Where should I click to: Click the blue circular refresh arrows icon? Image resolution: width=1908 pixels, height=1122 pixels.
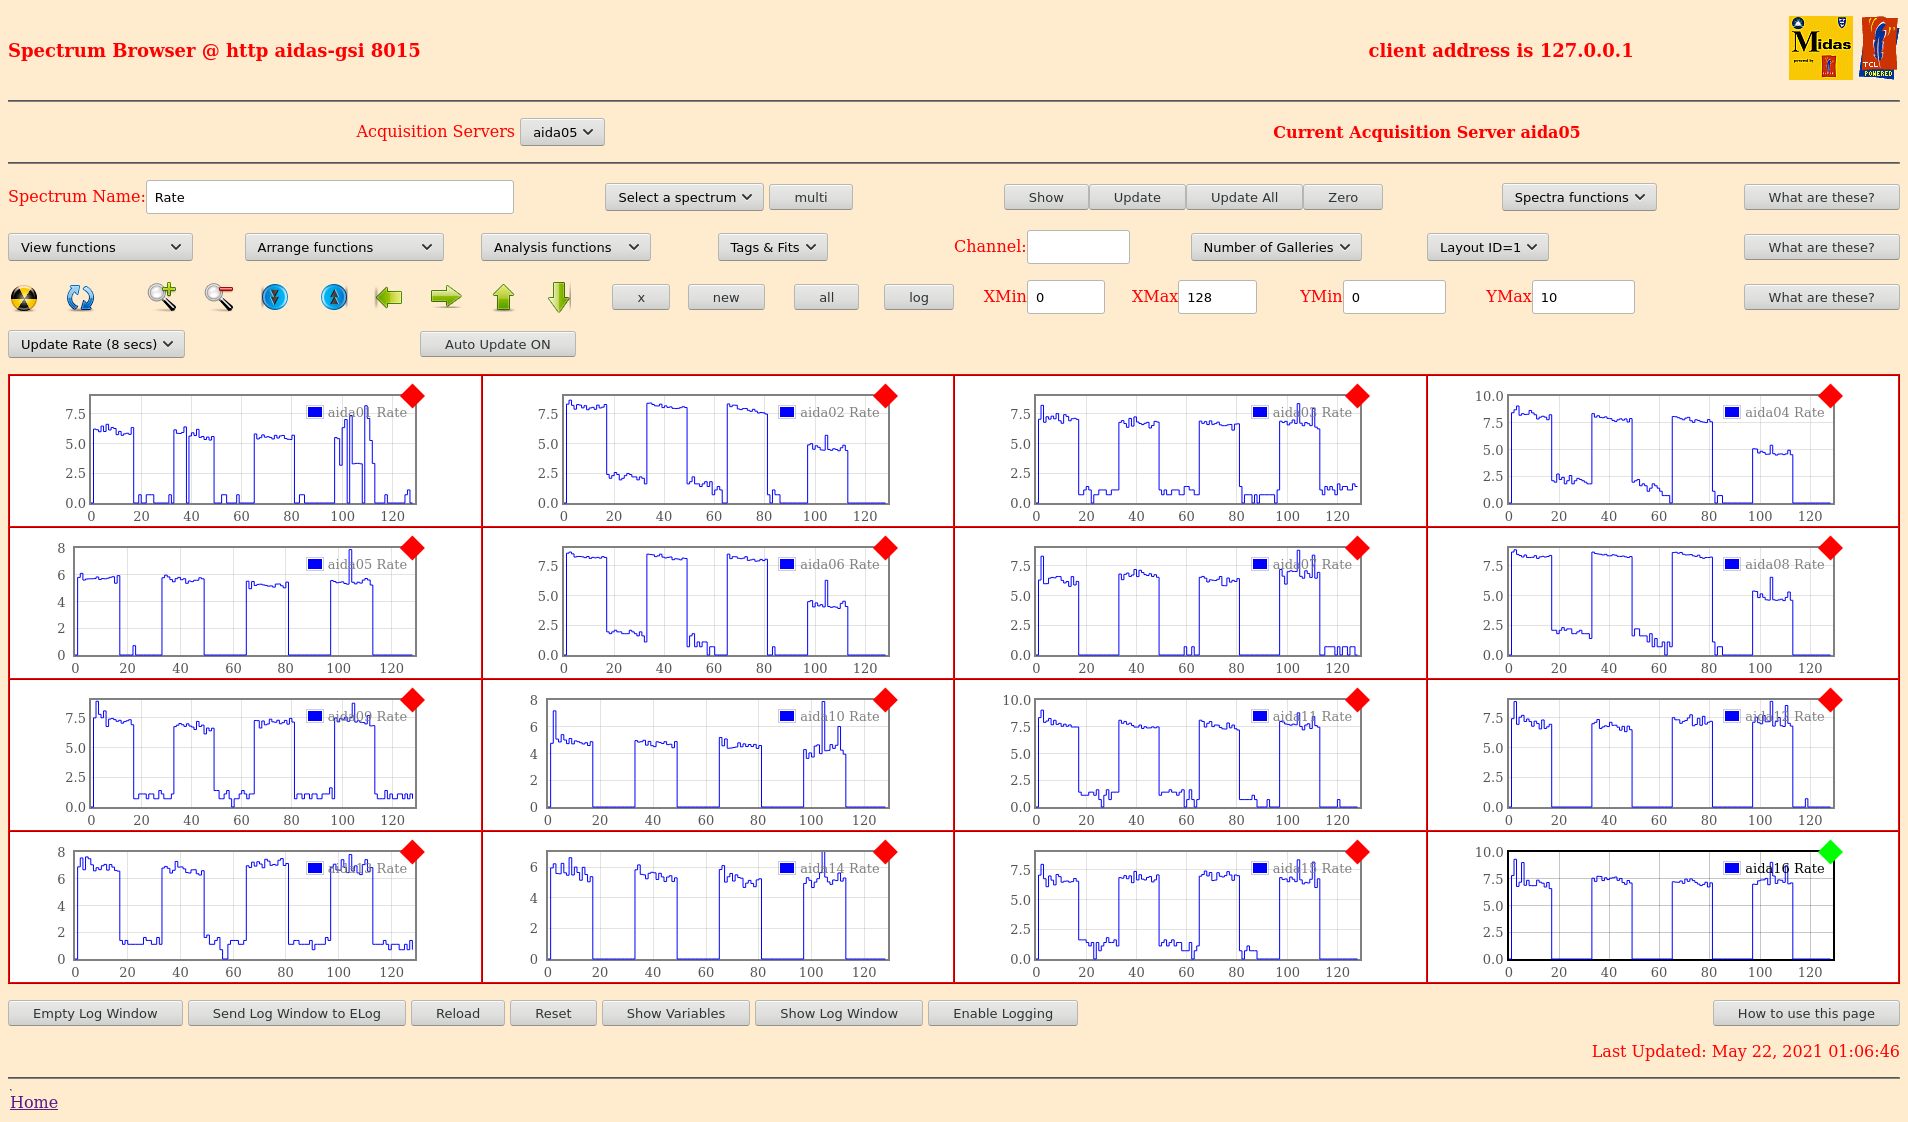(x=80, y=298)
